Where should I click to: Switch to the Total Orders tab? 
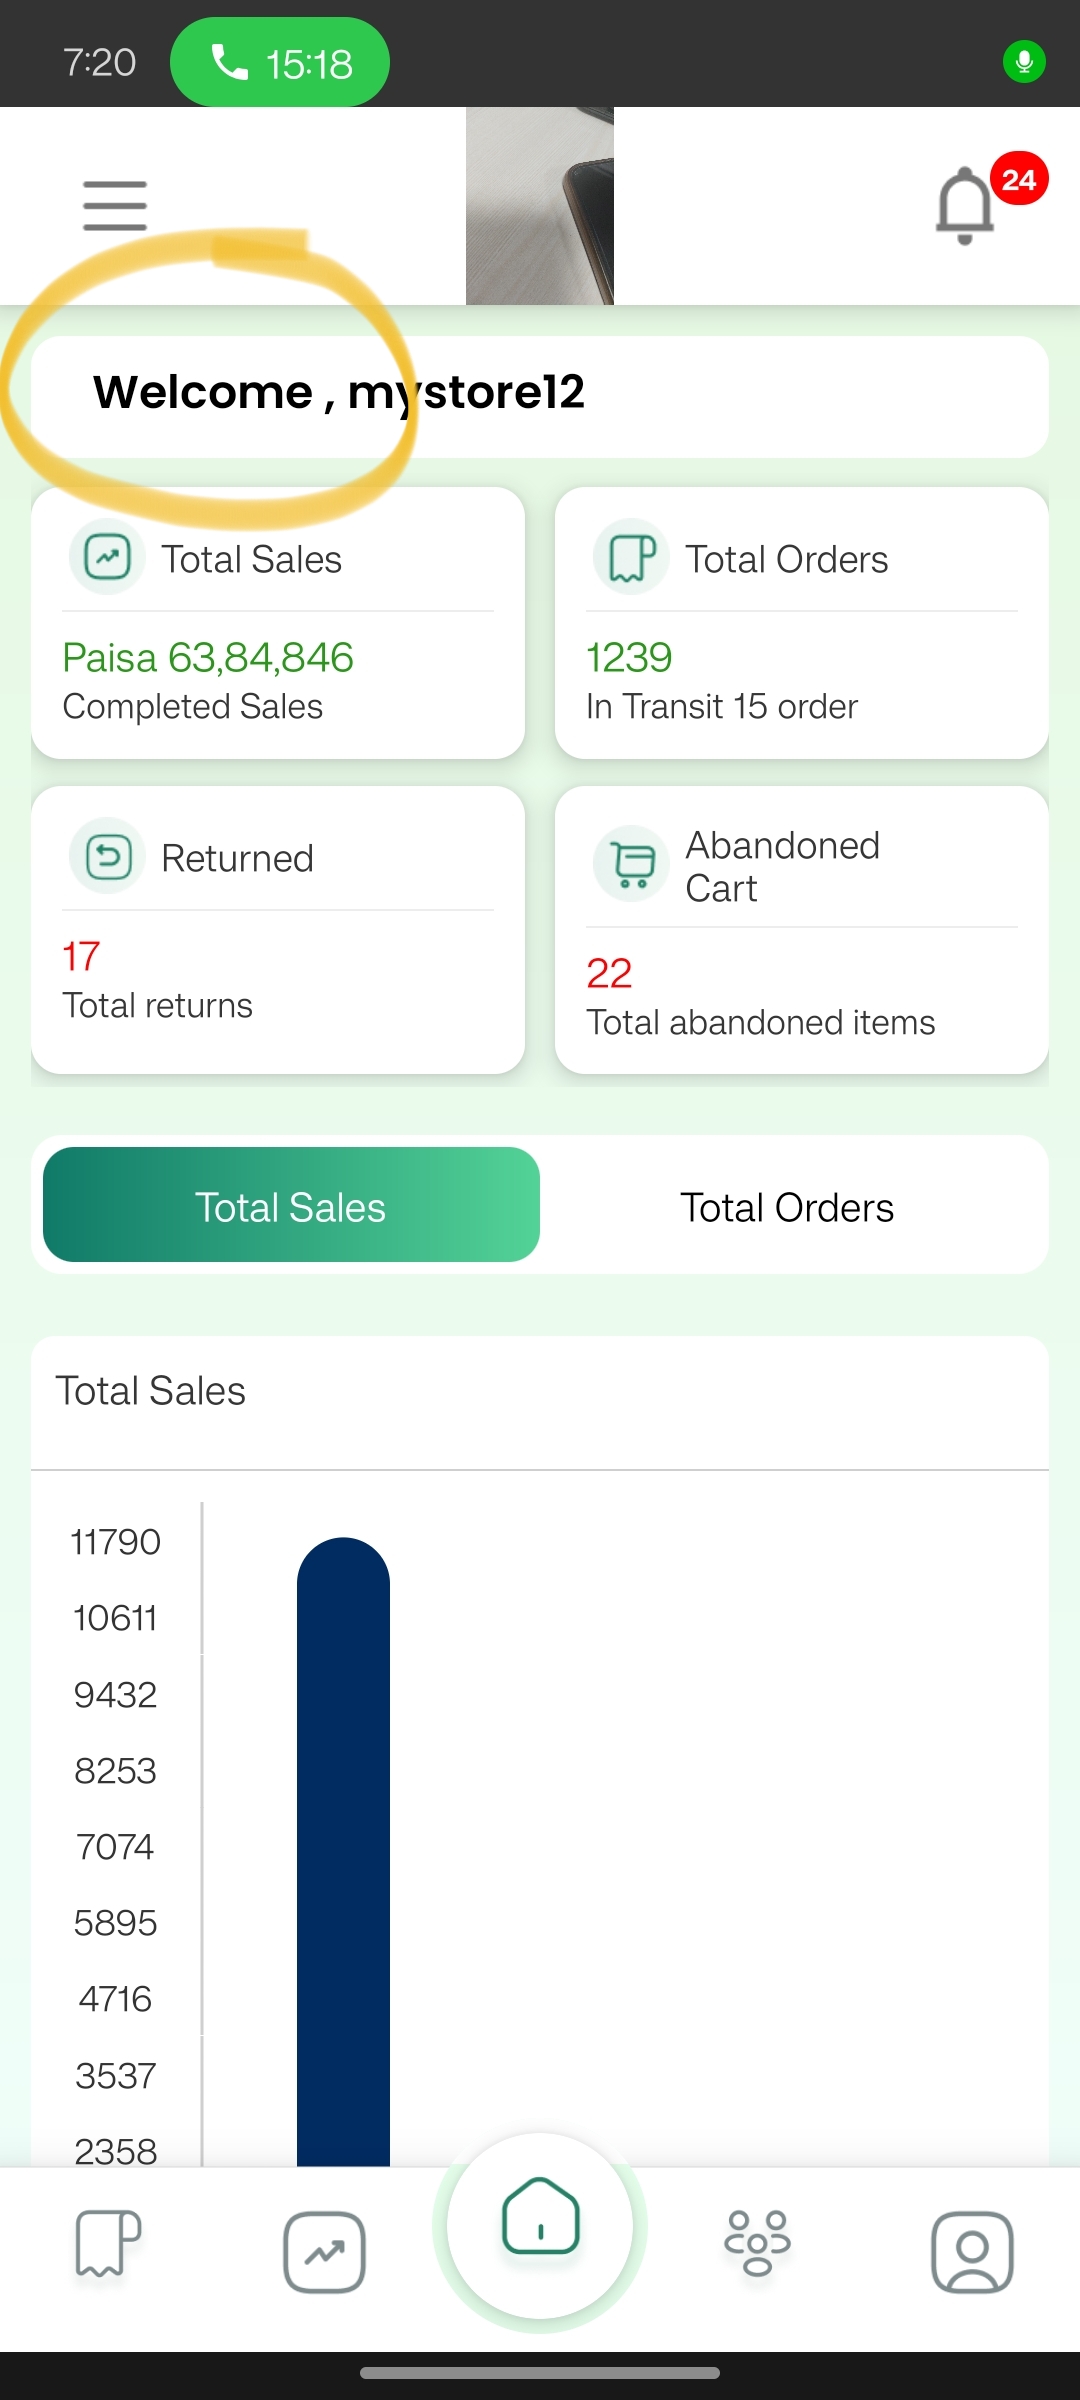787,1207
